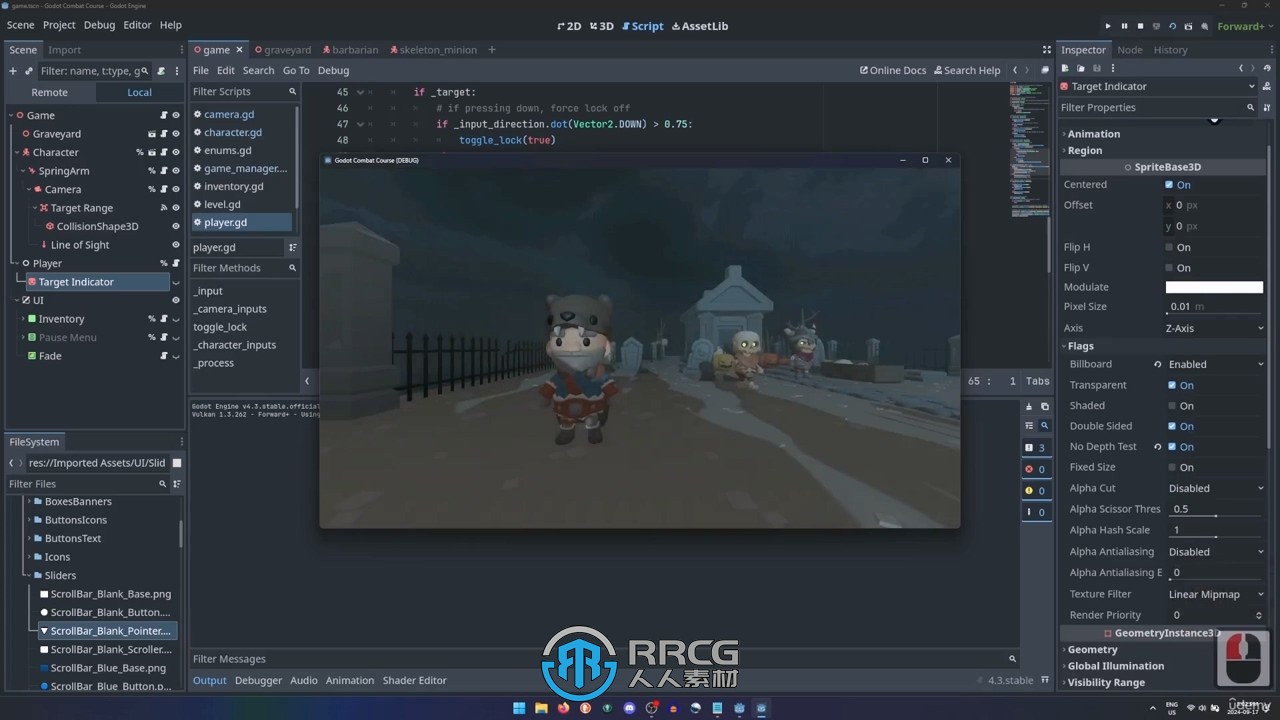Open the Project menu
Screen dimensions: 1280x720
tap(59, 25)
